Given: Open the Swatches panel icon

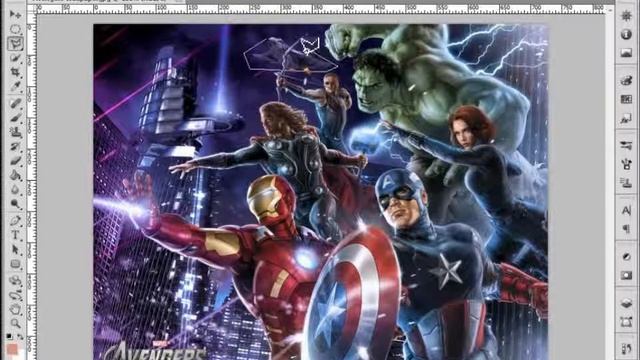Looking at the screenshot, I should pos(626,99).
